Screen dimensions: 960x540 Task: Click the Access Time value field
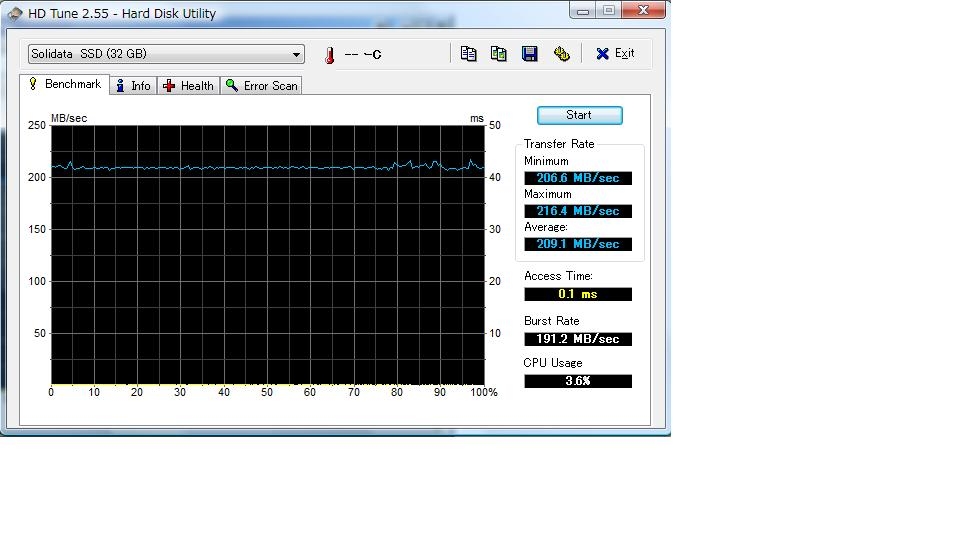pyautogui.click(x=578, y=294)
